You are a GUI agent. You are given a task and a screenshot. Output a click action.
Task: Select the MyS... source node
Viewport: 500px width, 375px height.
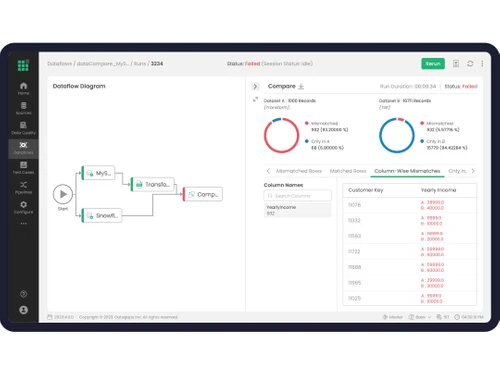(98, 173)
